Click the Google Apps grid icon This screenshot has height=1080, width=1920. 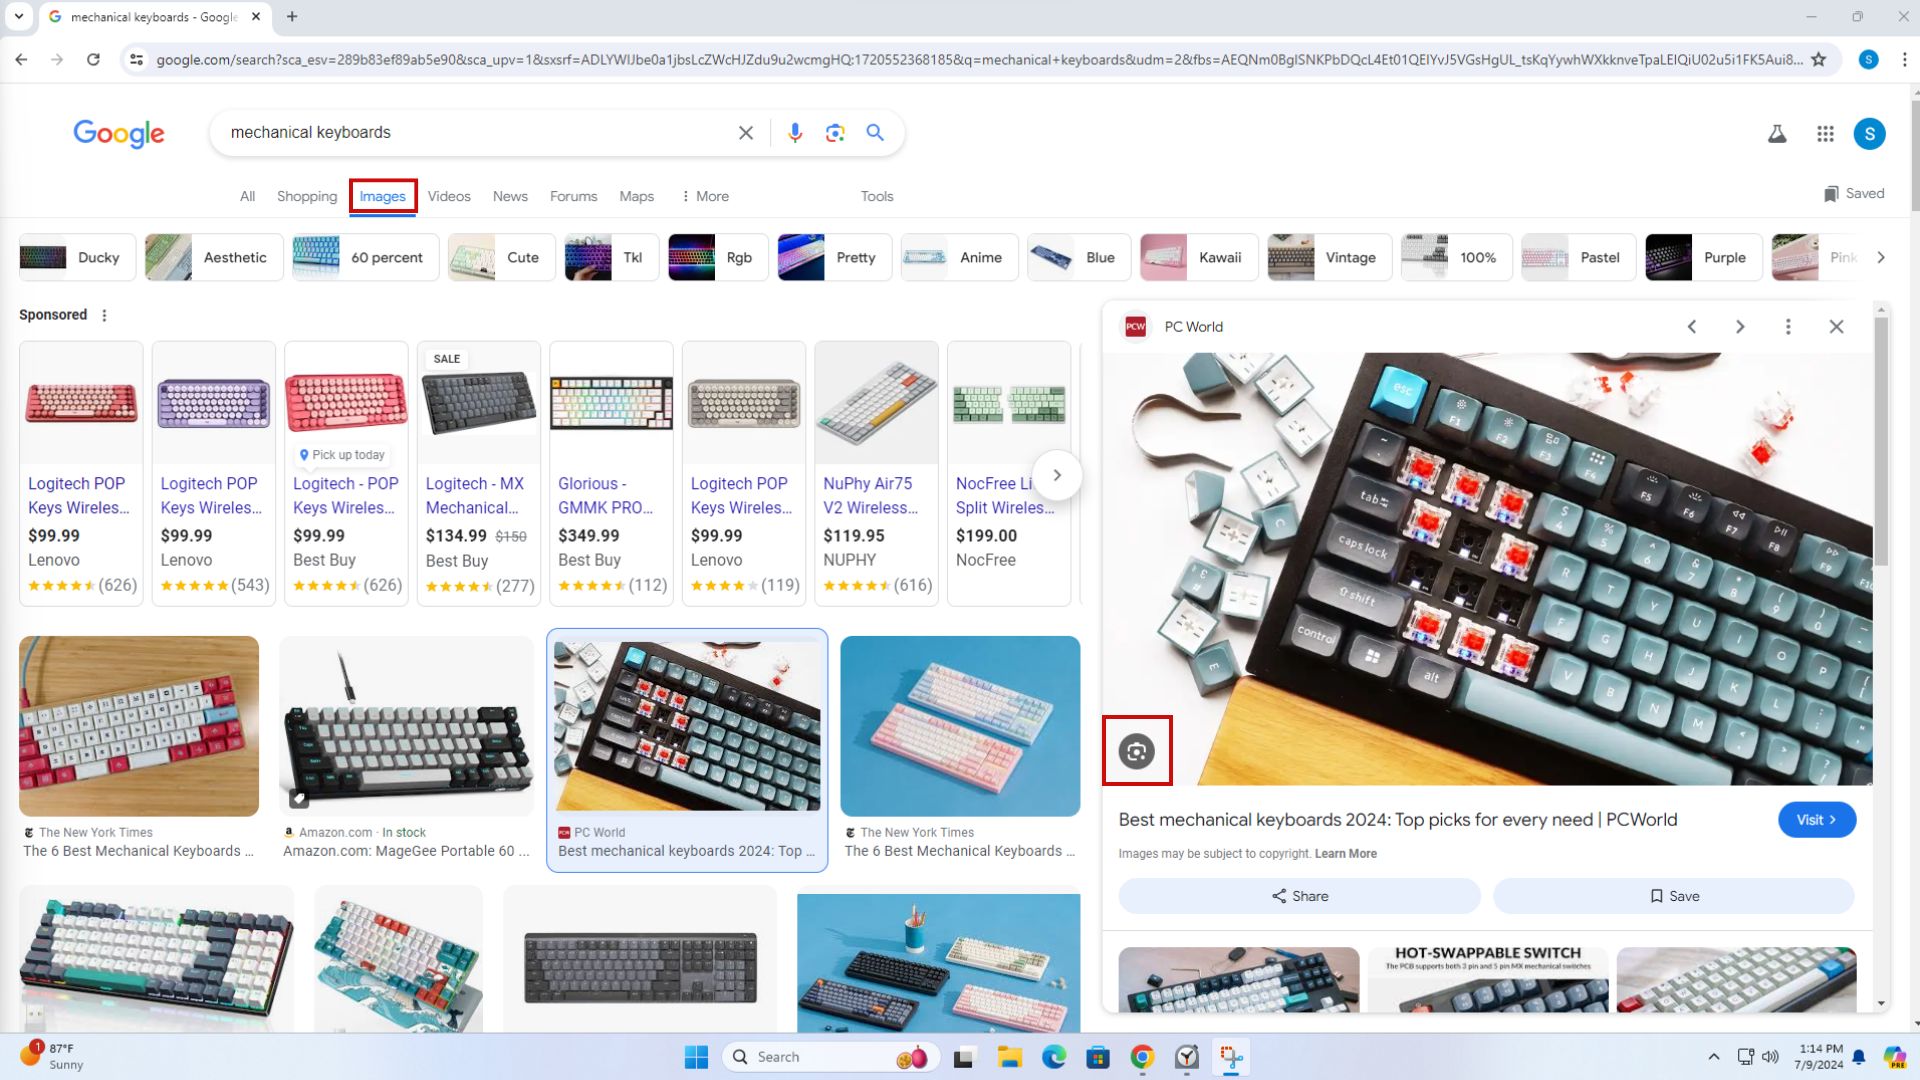point(1825,135)
